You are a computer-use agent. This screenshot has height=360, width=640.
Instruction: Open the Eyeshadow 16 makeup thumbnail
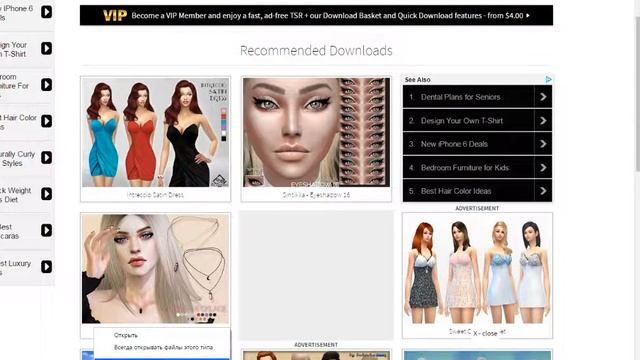[x=316, y=133]
